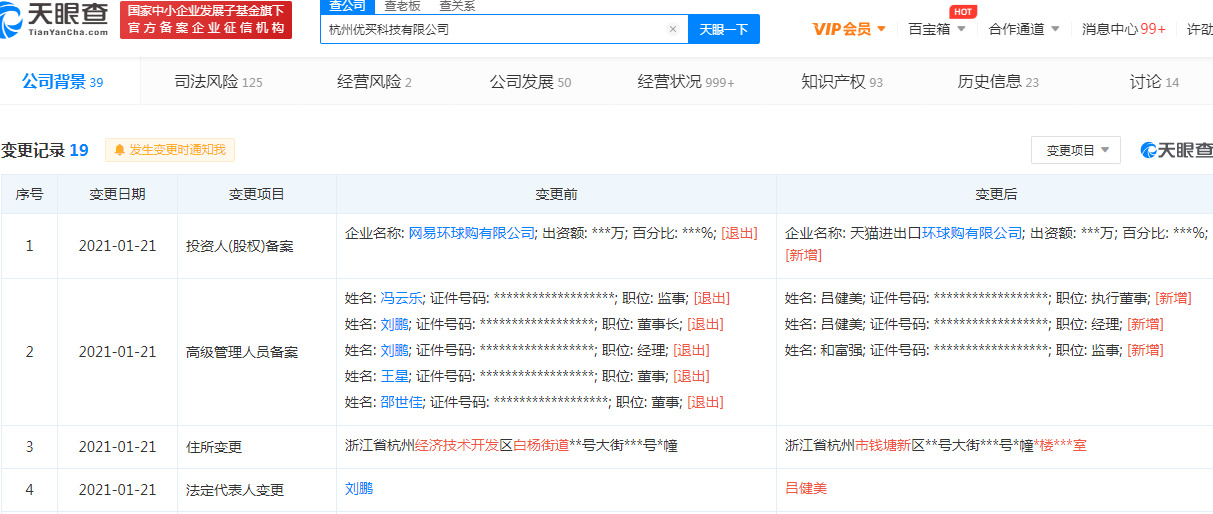The height and width of the screenshot is (514, 1213).
Task: Open 消息中心 notifications
Action: (x=1123, y=29)
